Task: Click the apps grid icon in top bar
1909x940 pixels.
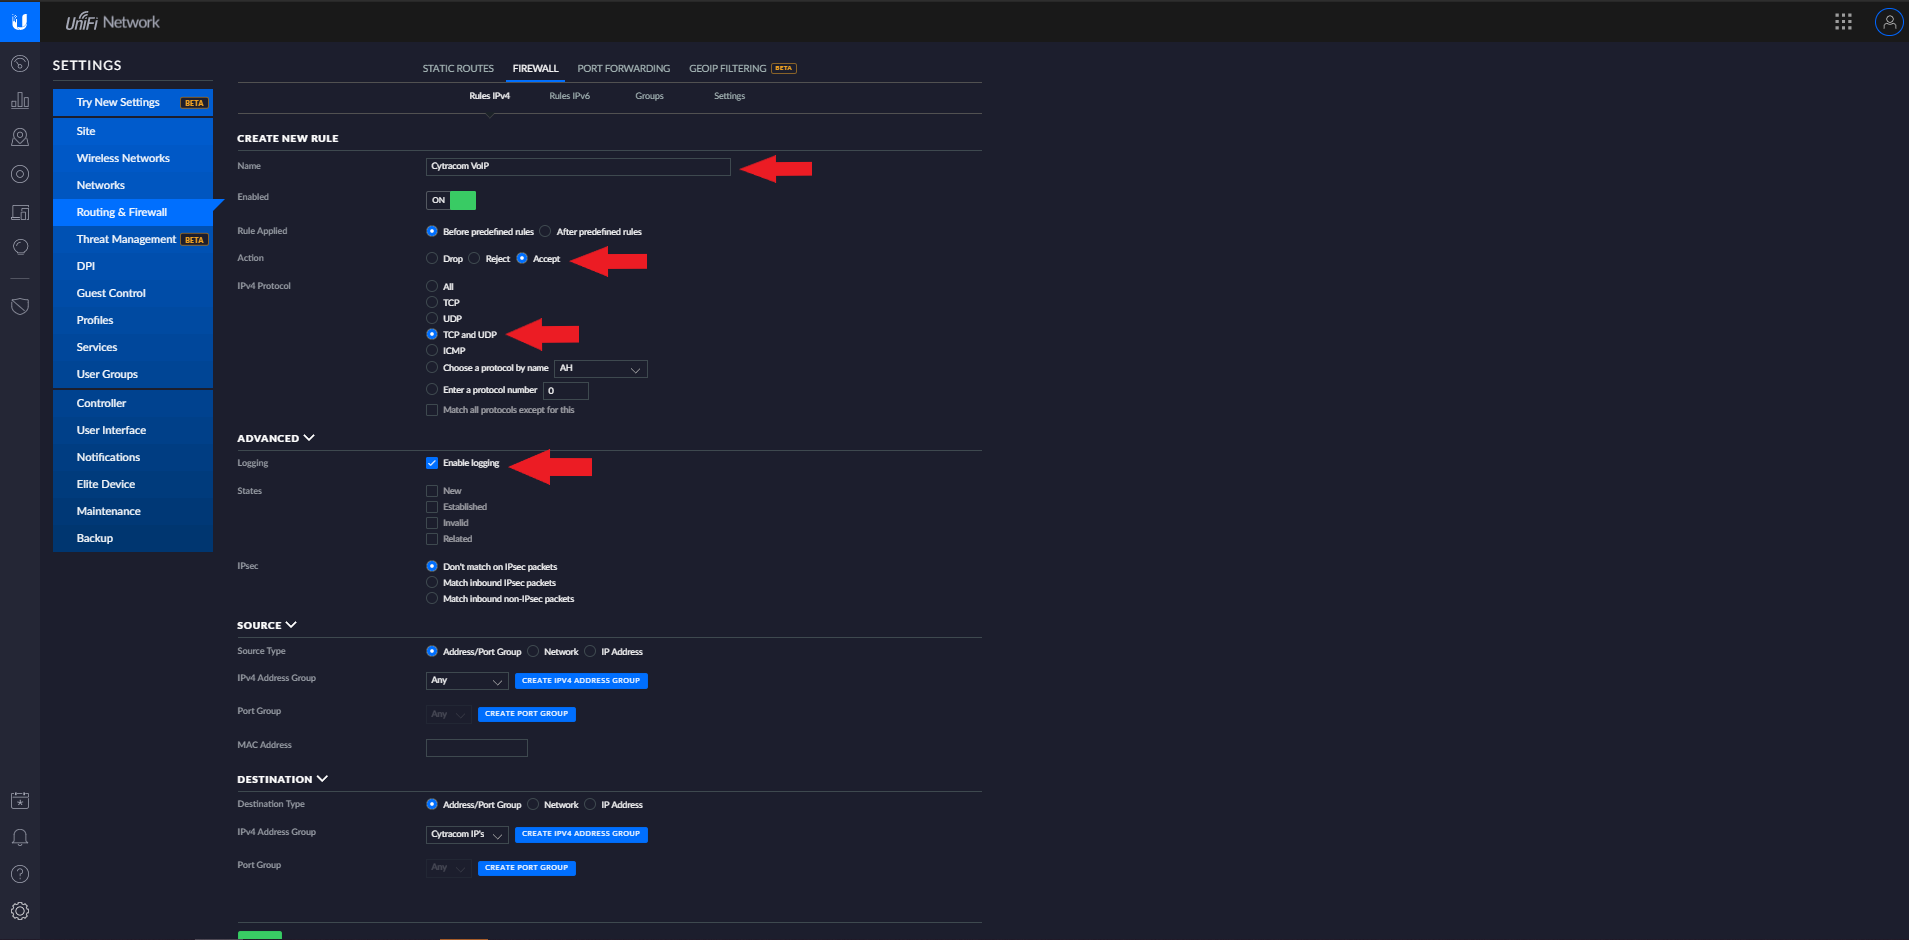Action: (1843, 20)
